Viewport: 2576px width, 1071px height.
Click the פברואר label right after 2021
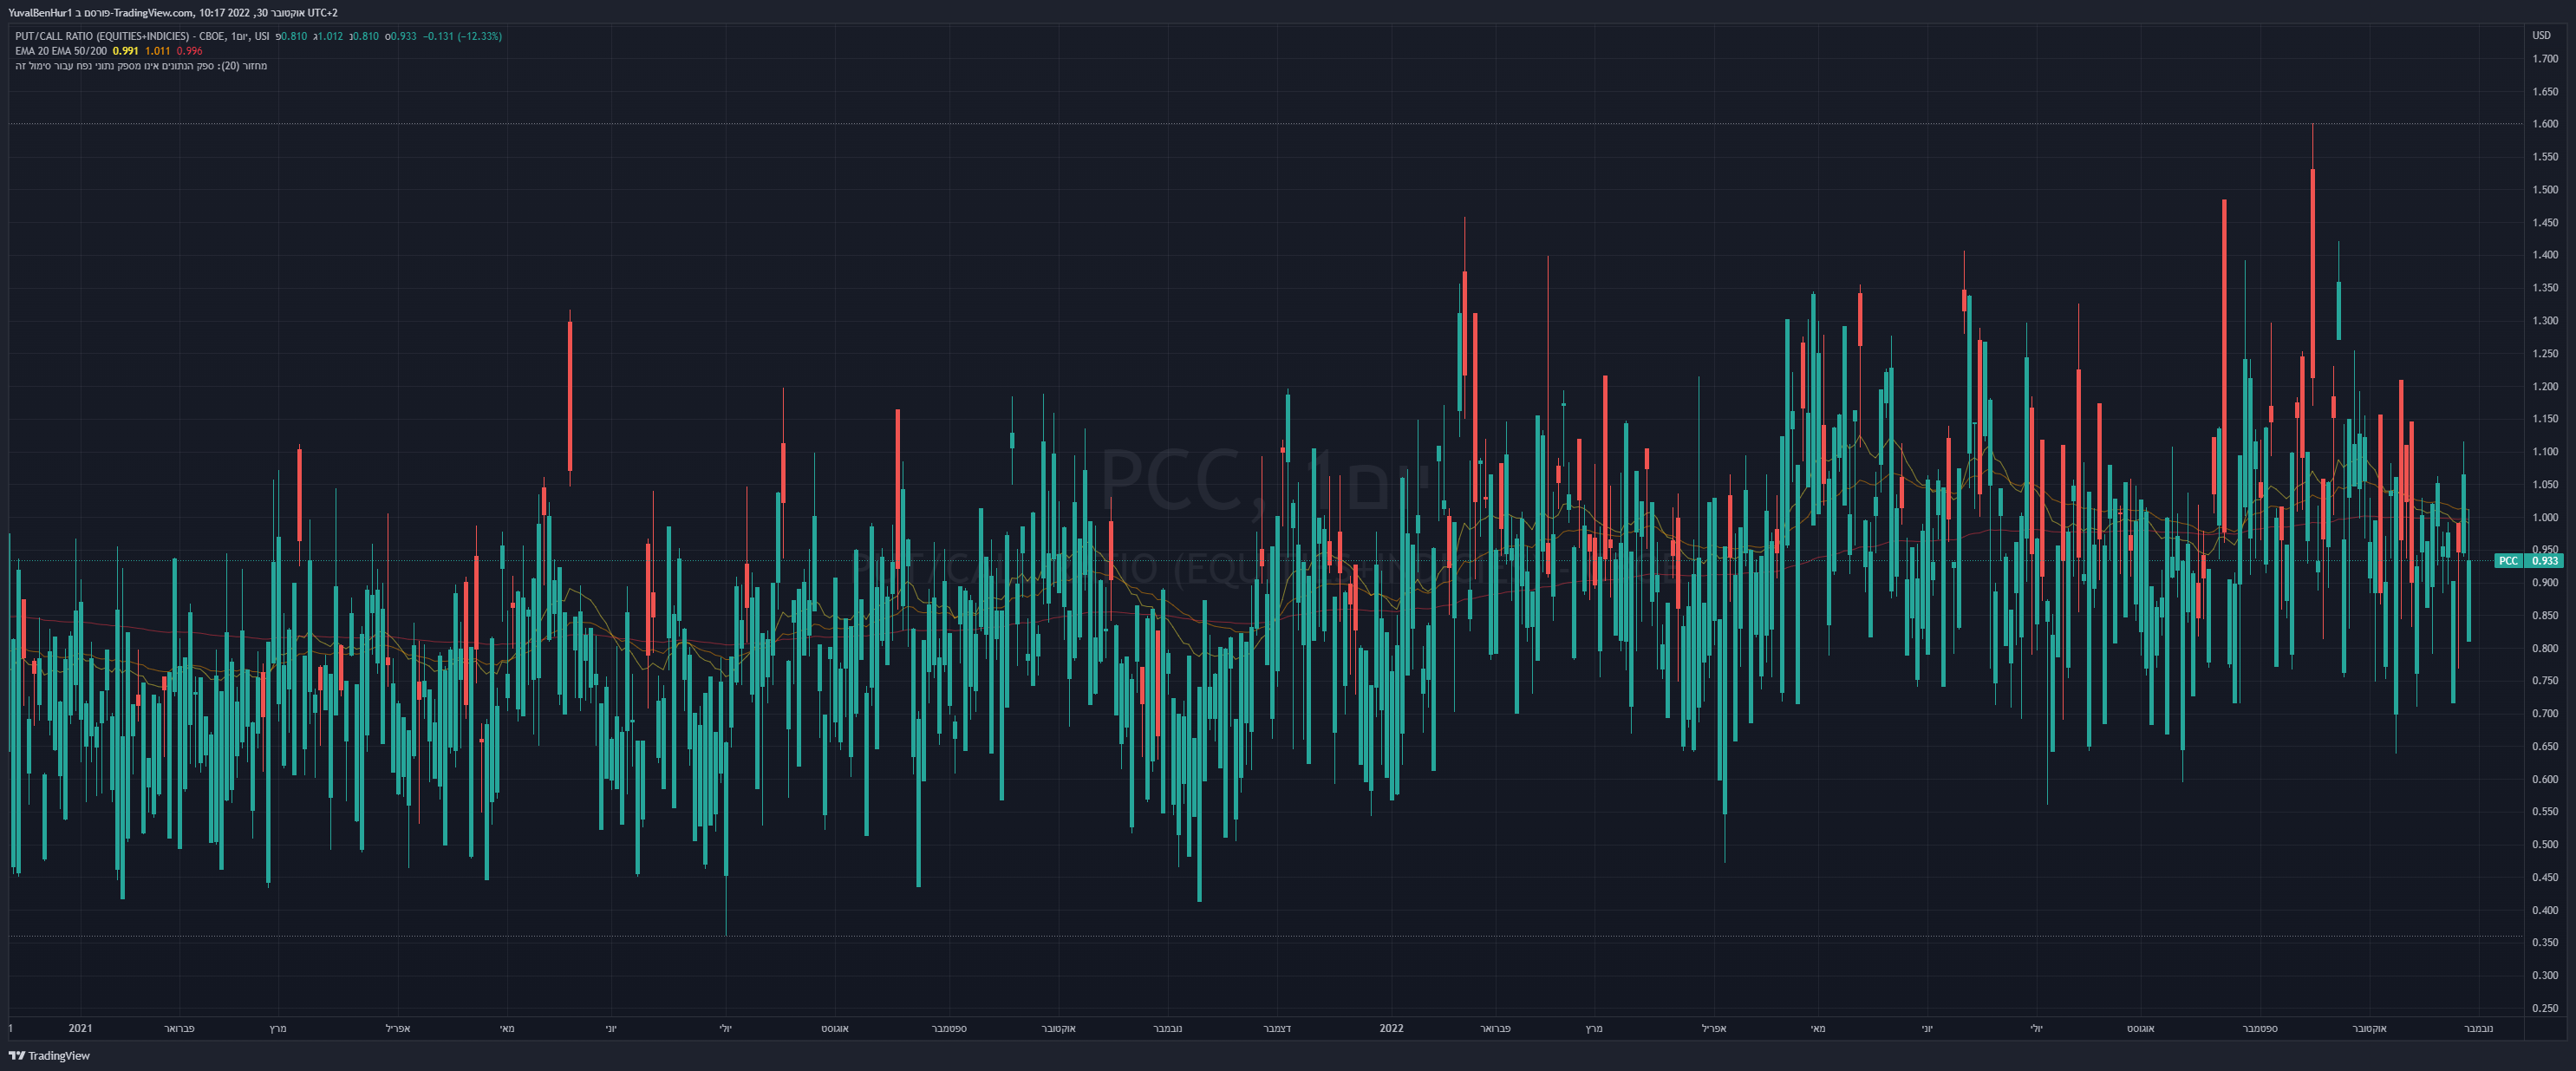click(179, 1028)
